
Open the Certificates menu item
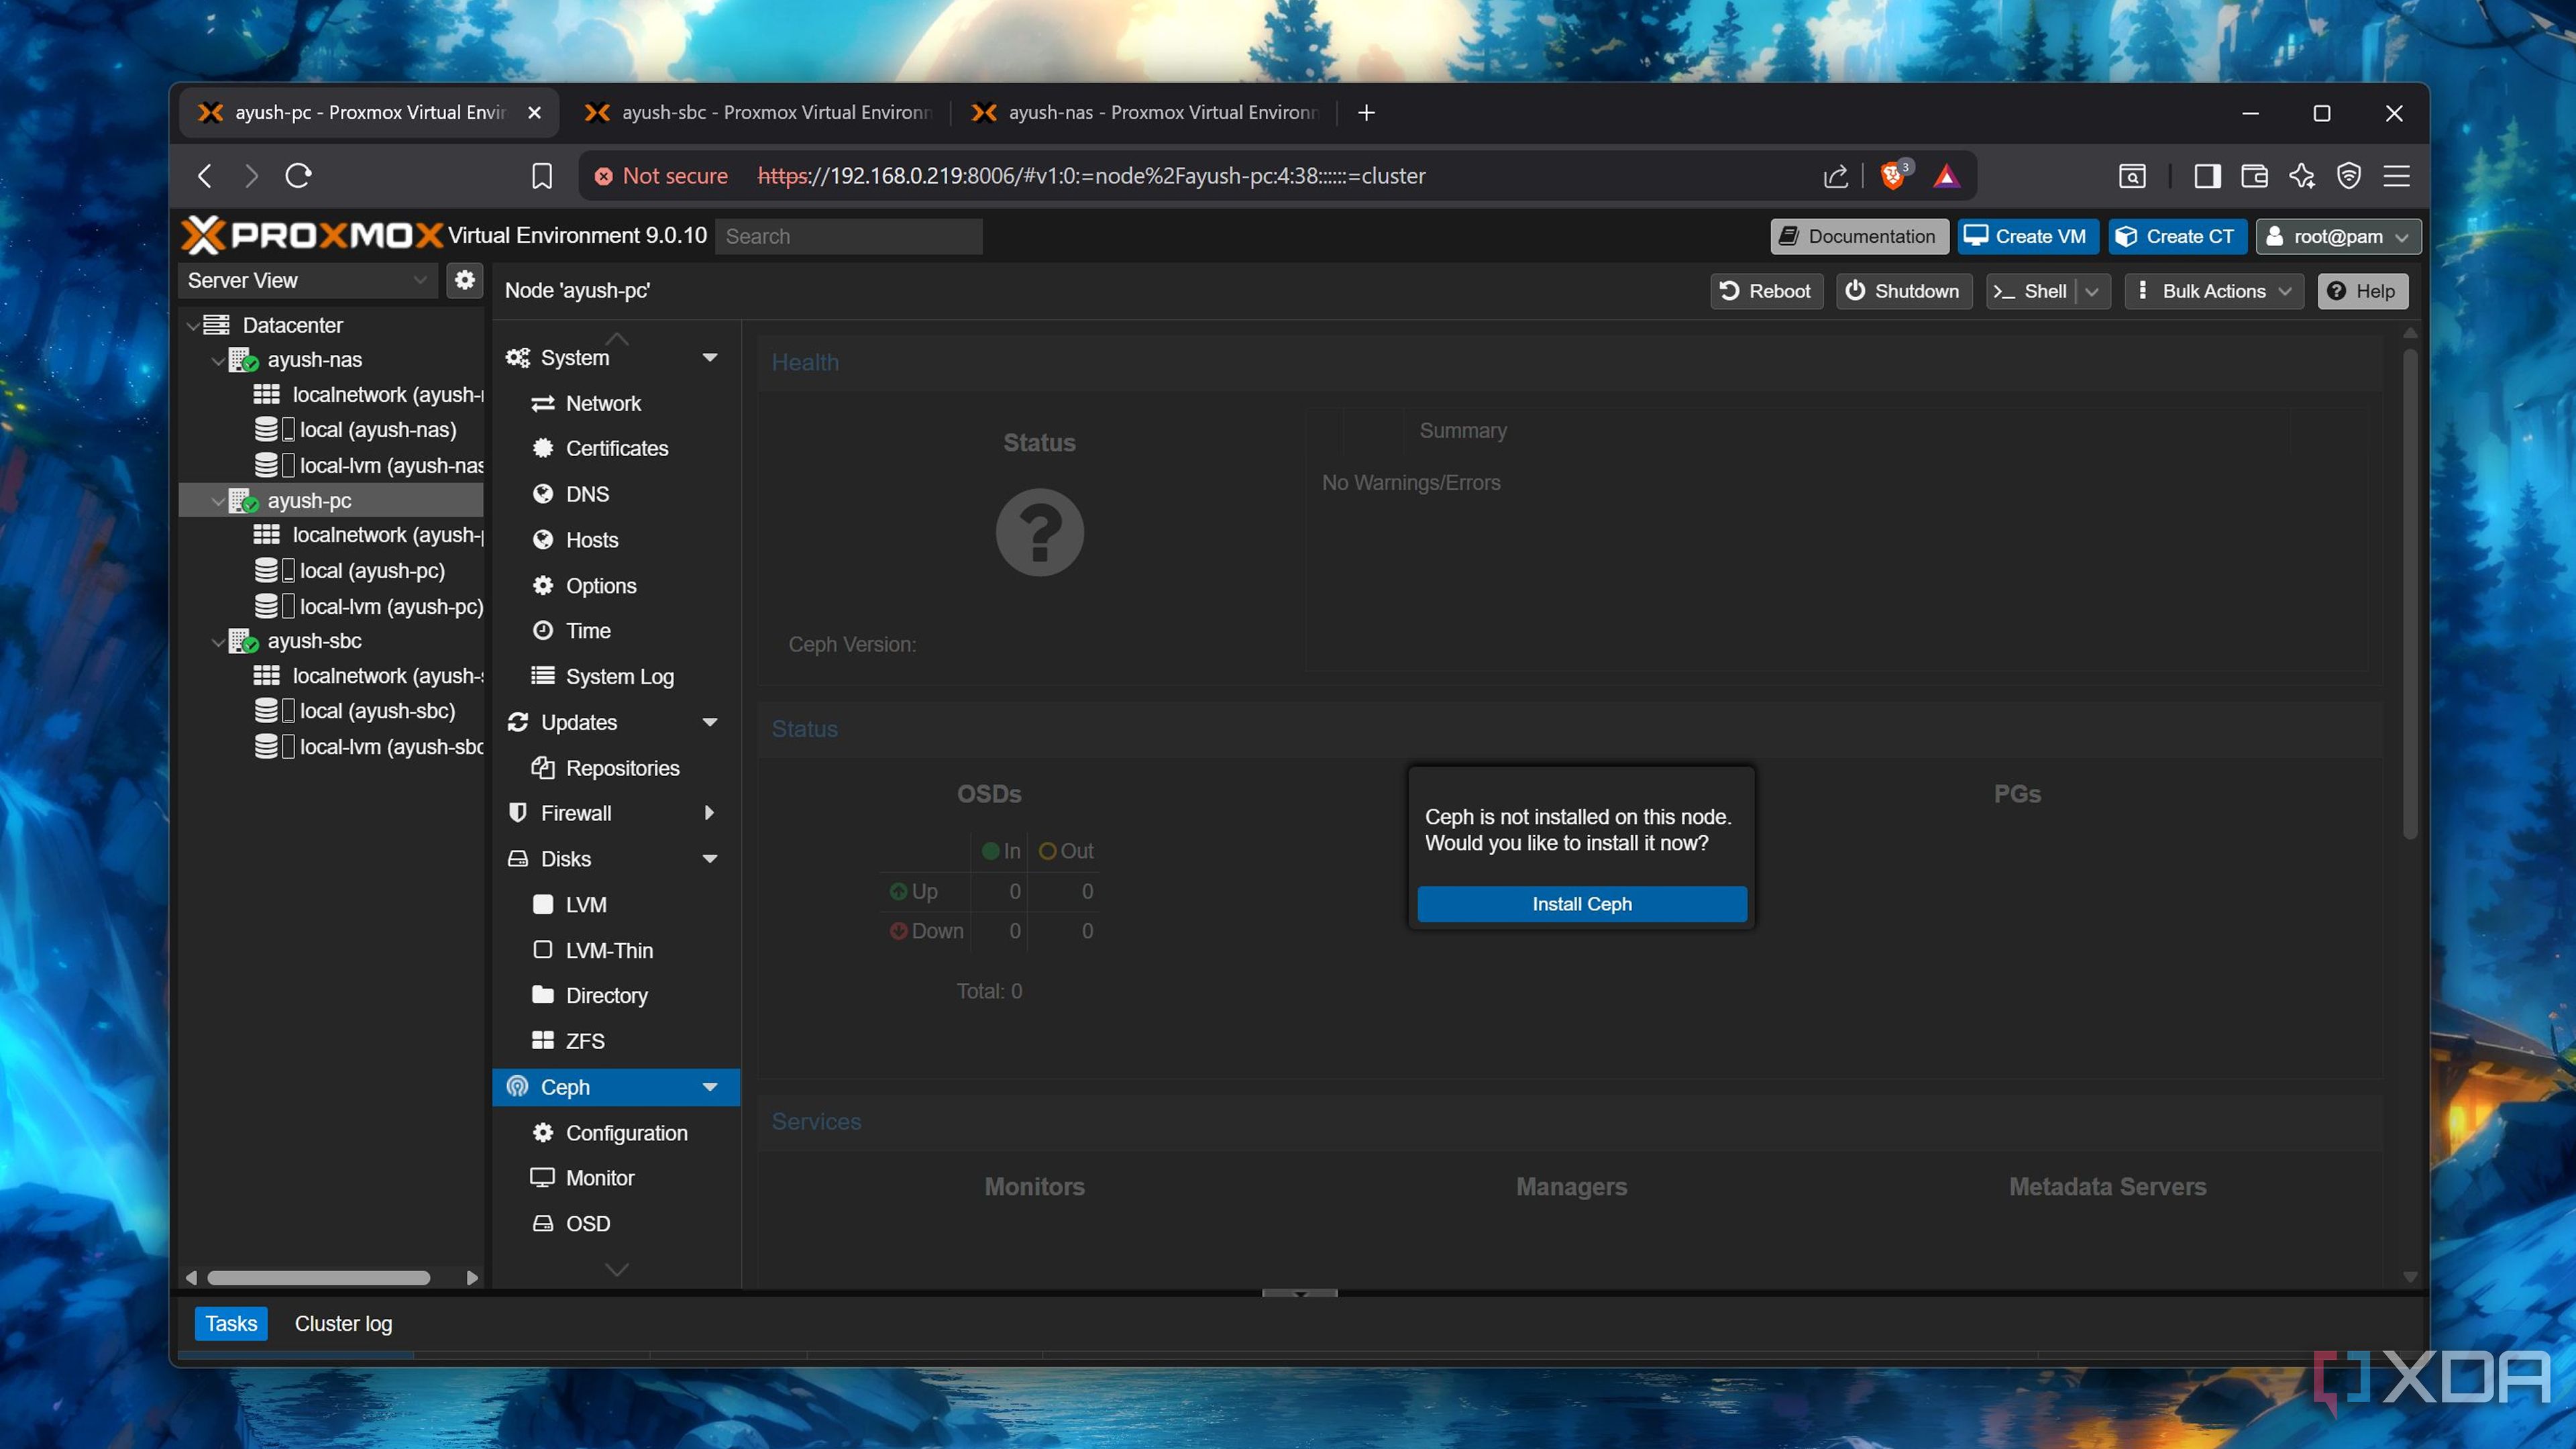(x=616, y=449)
